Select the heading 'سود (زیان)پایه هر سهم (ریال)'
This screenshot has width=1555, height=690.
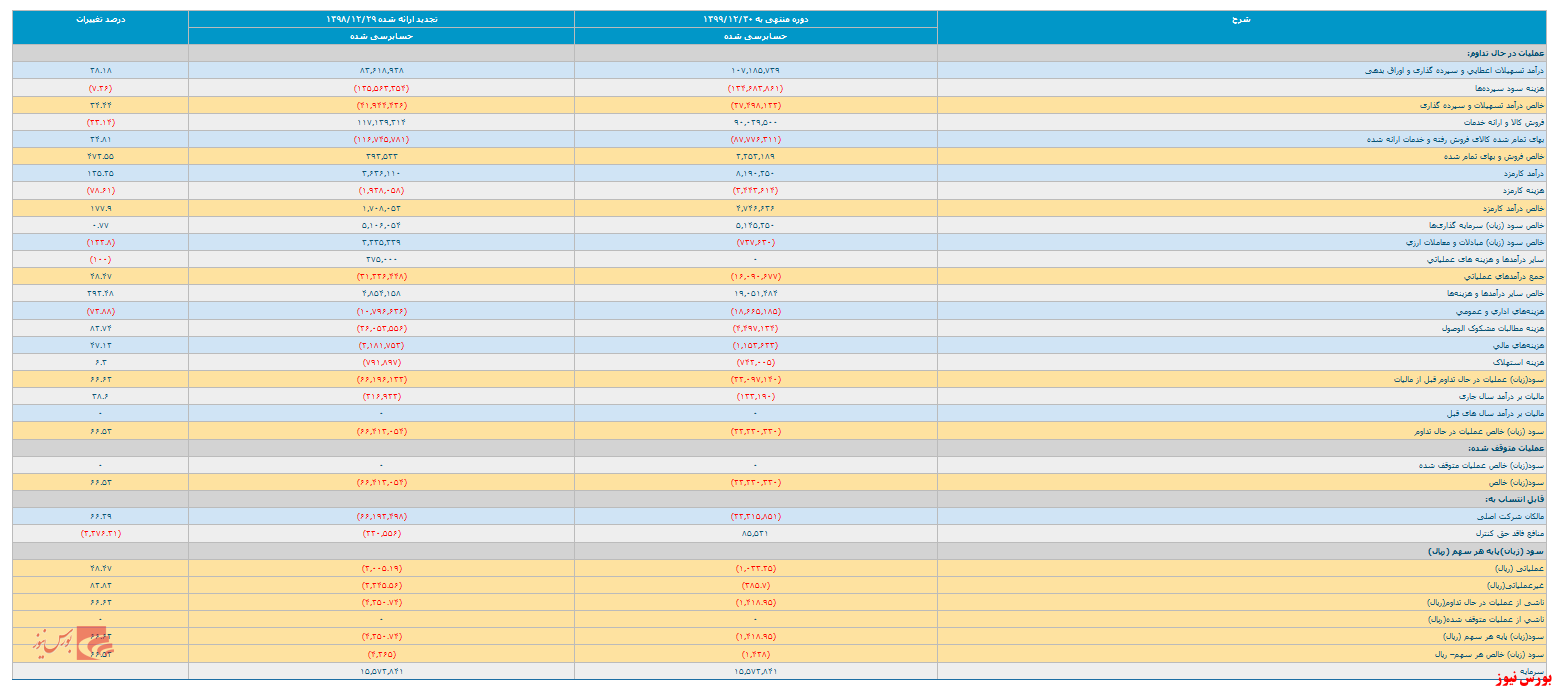click(x=1486, y=550)
